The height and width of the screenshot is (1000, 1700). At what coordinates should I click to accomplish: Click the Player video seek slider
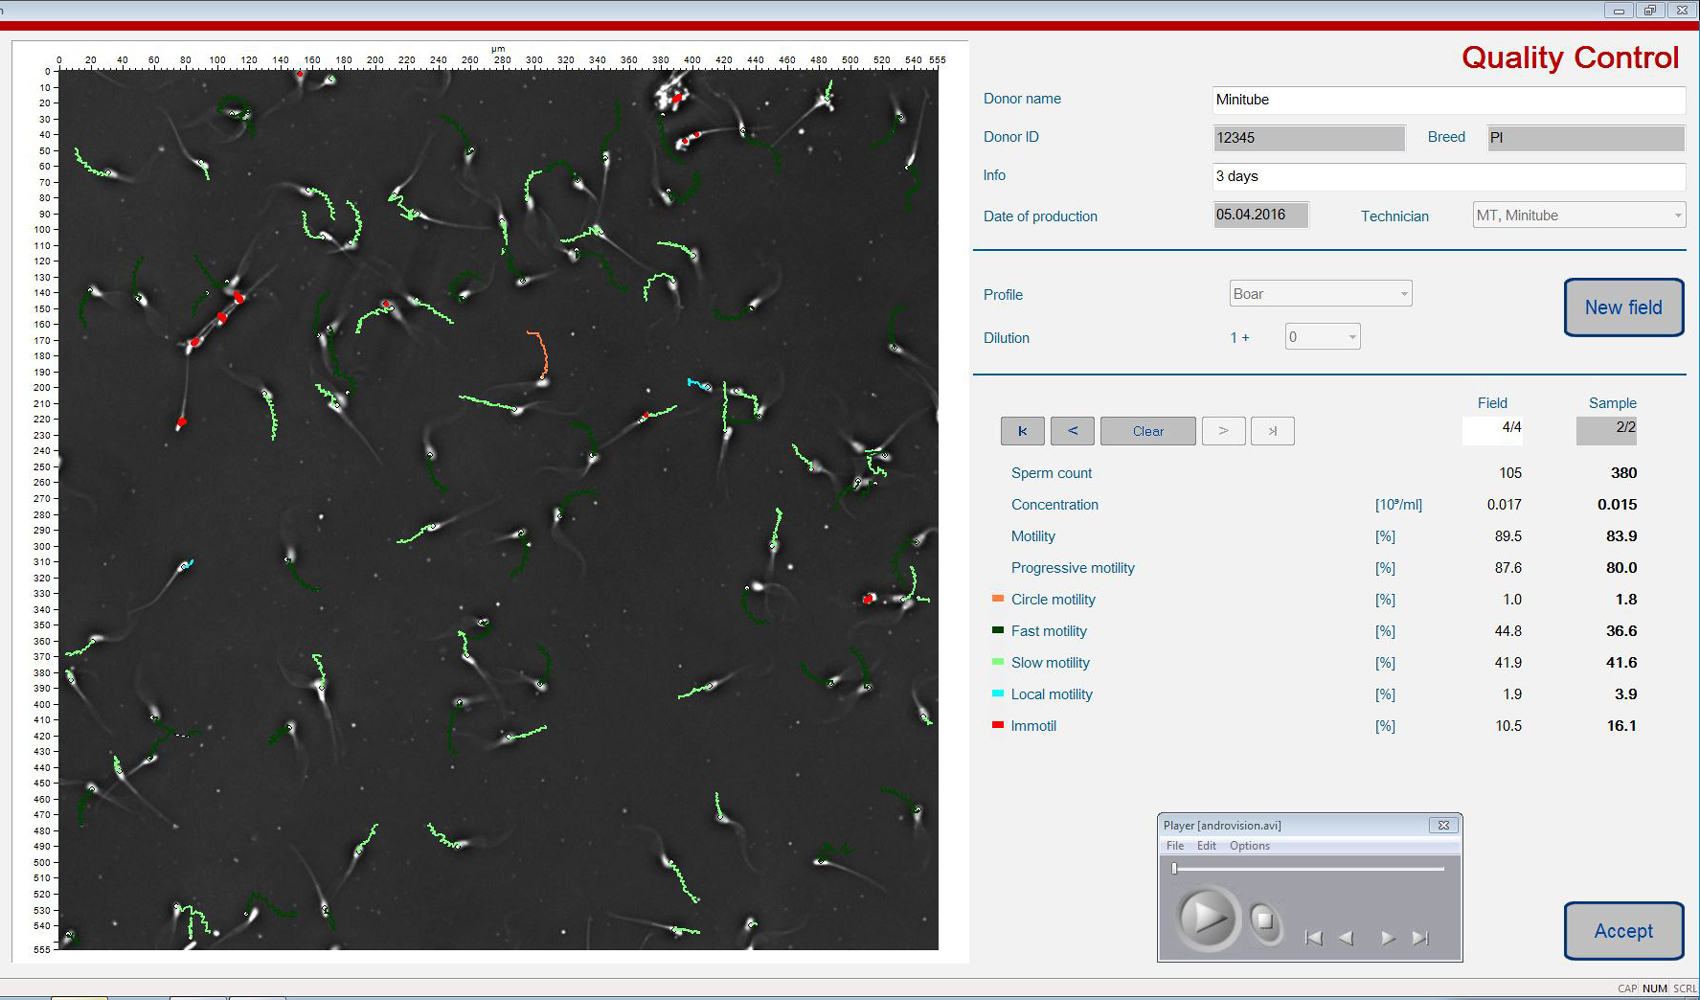tap(1308, 869)
